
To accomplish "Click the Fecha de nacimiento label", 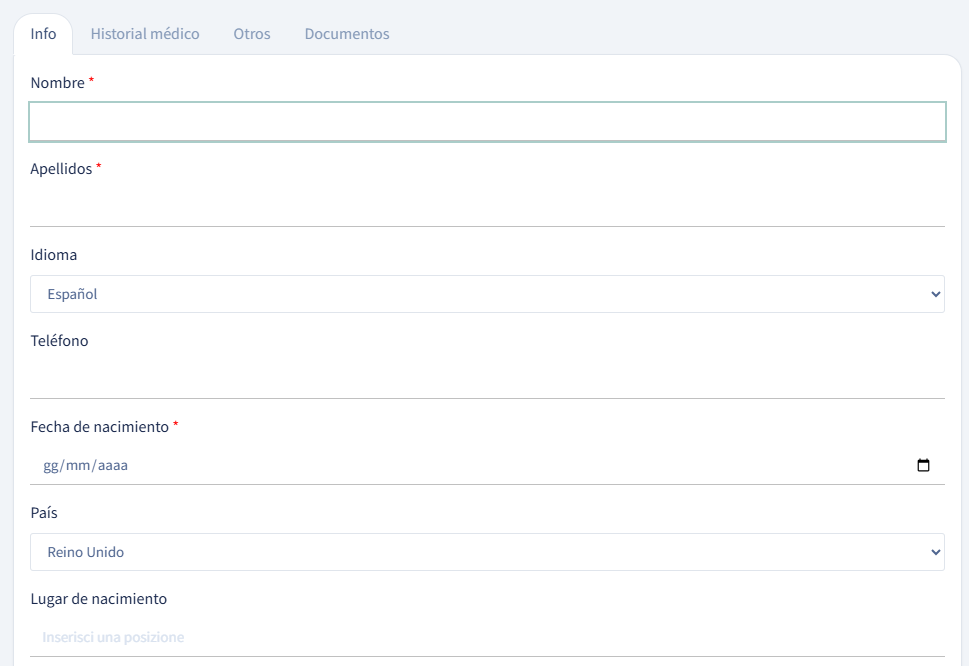I will 99,427.
